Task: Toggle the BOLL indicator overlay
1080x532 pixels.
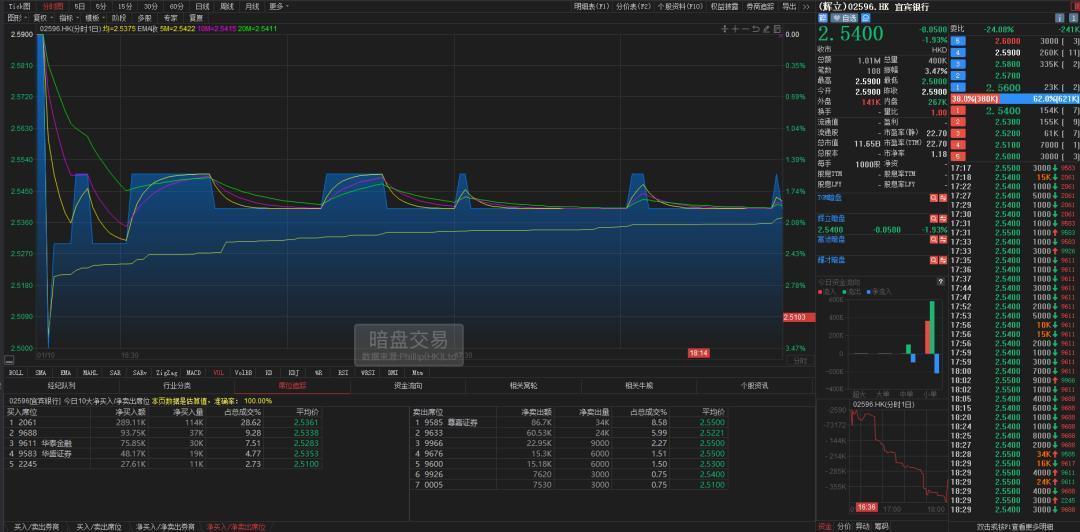Action: (x=16, y=371)
